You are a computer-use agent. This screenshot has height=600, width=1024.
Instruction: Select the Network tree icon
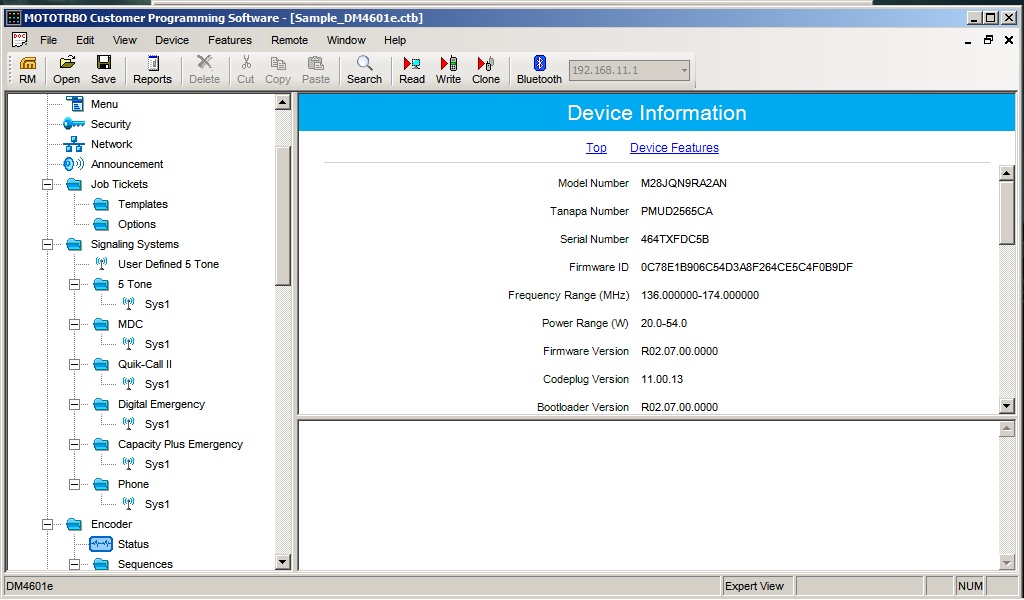(x=74, y=144)
